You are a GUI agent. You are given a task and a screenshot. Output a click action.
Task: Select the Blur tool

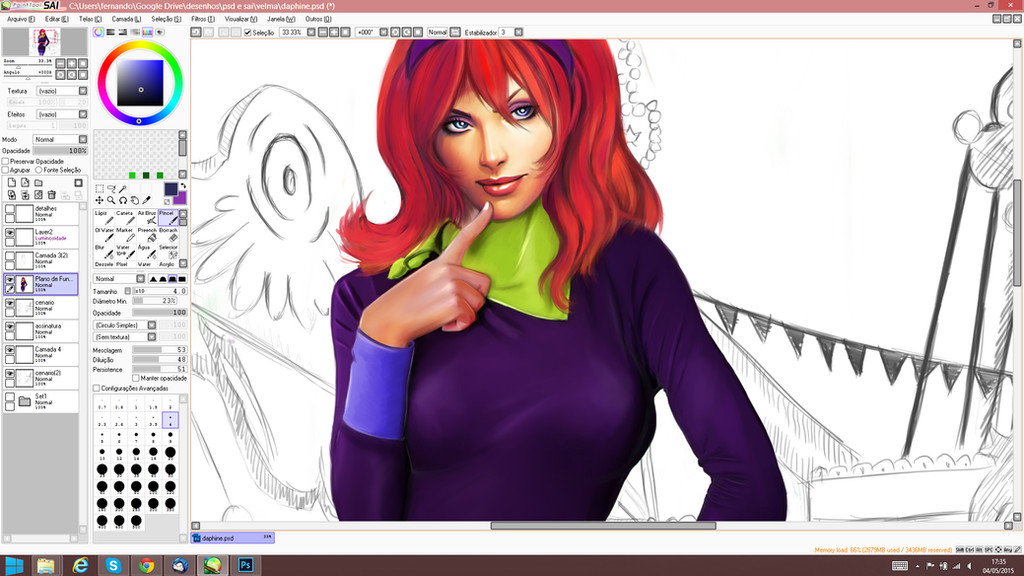(x=104, y=251)
